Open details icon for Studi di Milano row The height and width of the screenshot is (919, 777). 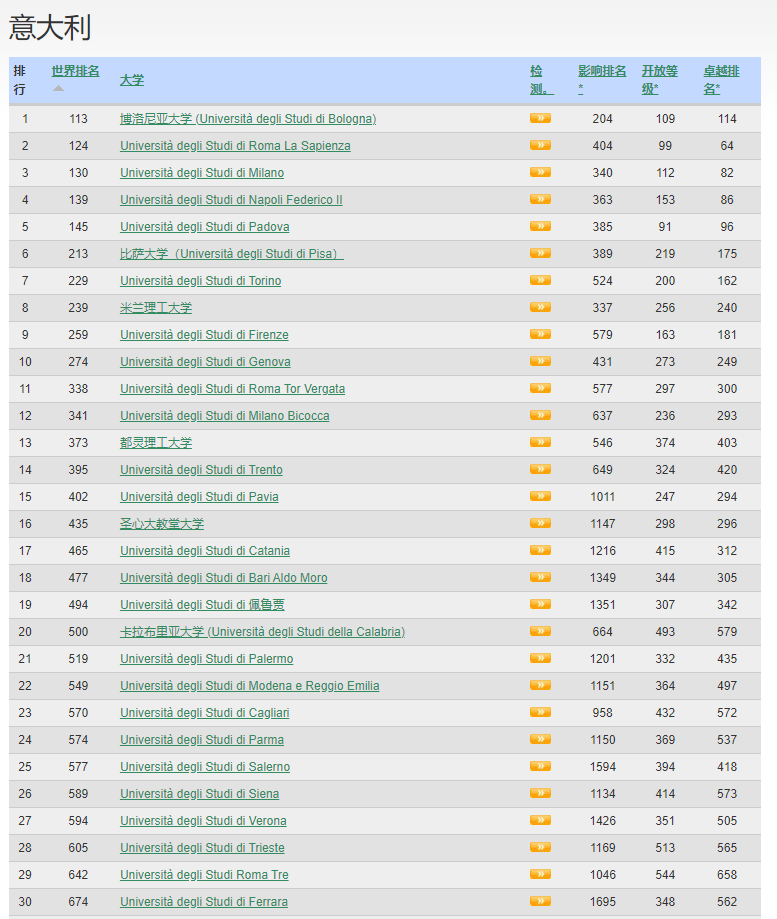tap(540, 172)
